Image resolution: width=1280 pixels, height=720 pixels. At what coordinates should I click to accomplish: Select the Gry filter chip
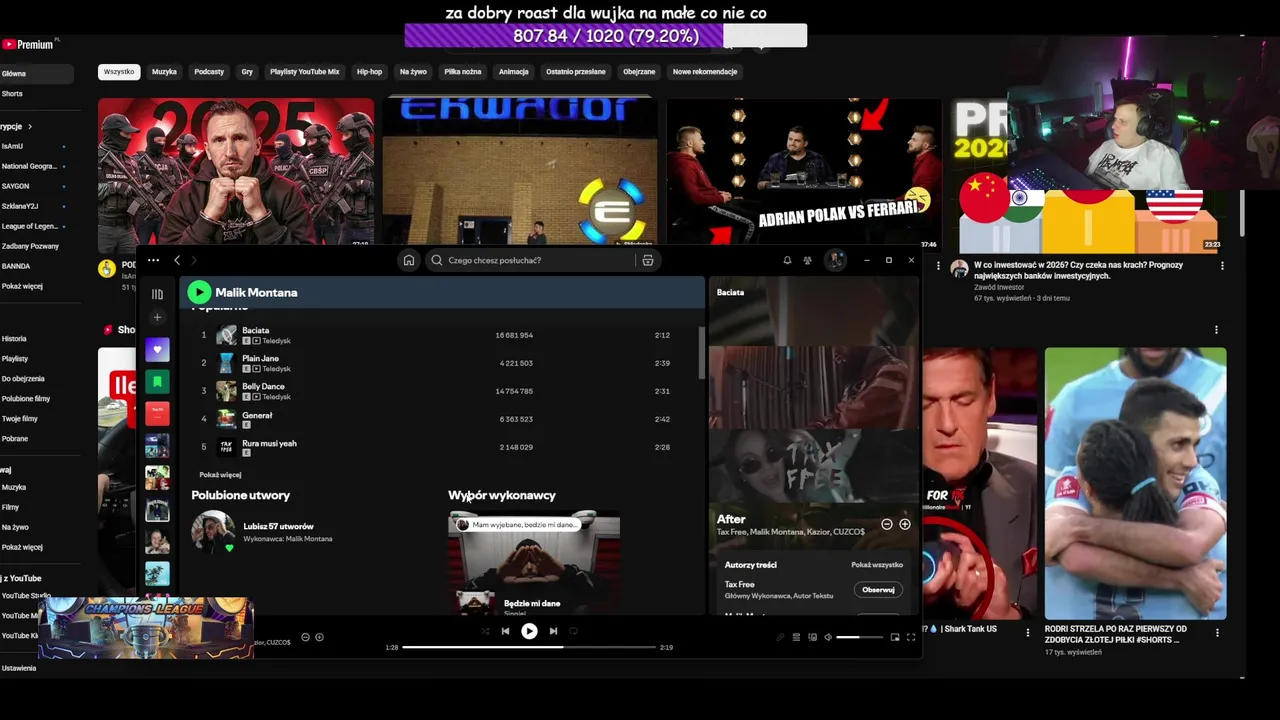(x=247, y=72)
